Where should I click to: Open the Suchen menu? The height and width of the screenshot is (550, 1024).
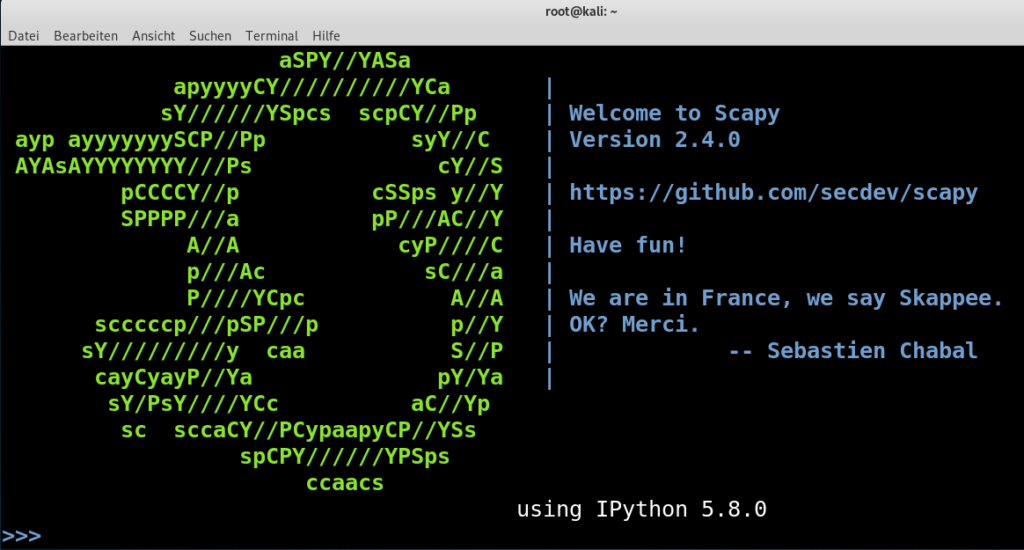pyautogui.click(x=210, y=36)
